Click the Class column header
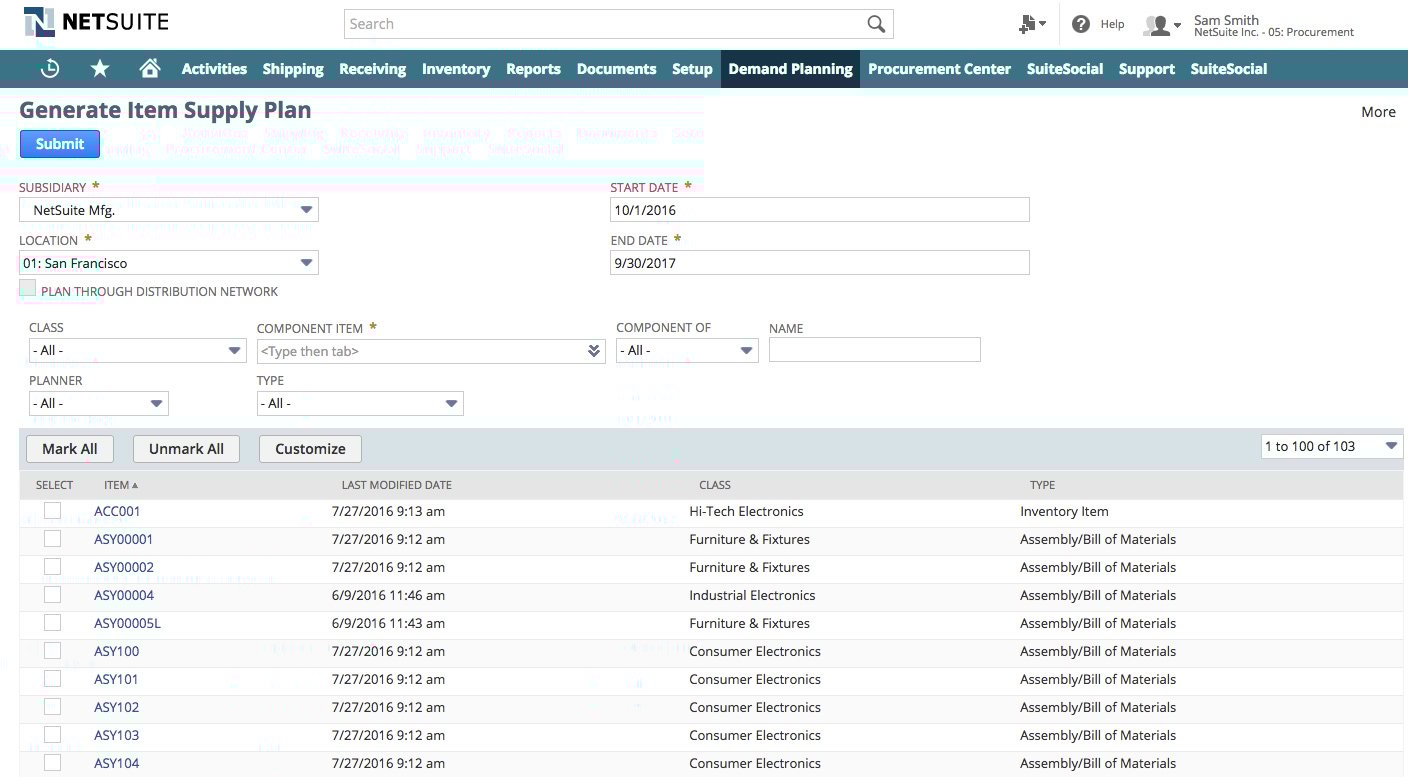 [715, 485]
